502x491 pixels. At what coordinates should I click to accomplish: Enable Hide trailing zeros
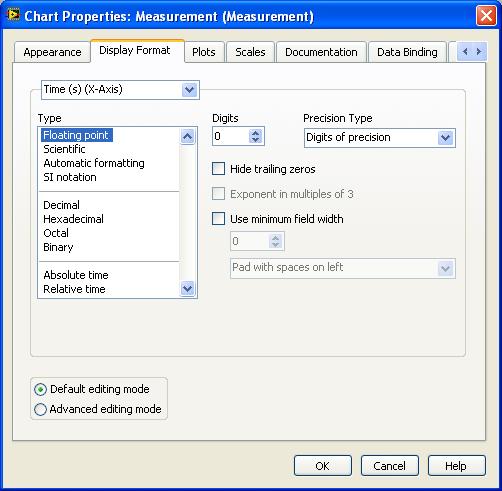click(218, 169)
